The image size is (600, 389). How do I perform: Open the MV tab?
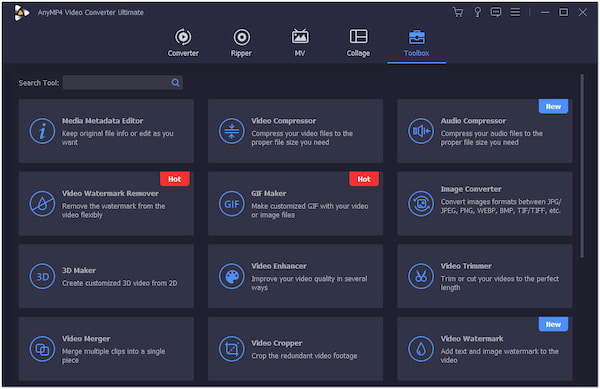point(300,42)
